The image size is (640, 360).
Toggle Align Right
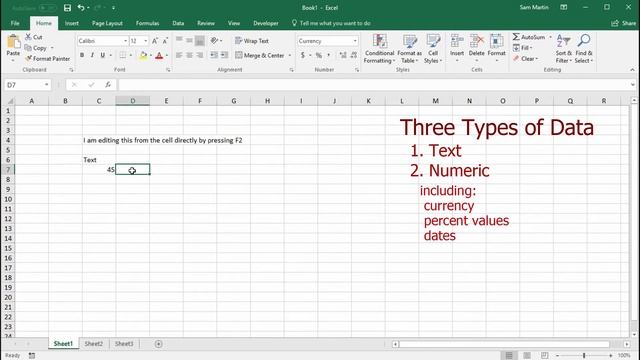pos(200,55)
